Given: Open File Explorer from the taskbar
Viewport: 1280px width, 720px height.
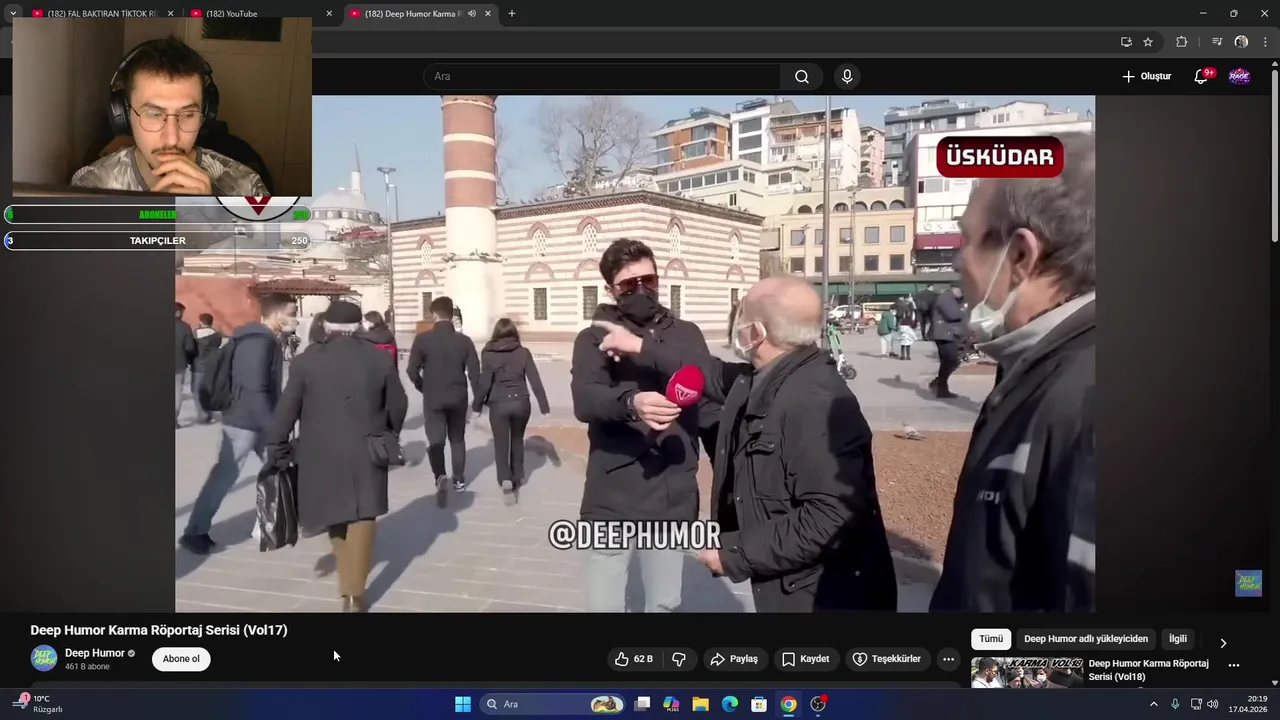Looking at the screenshot, I should point(700,704).
